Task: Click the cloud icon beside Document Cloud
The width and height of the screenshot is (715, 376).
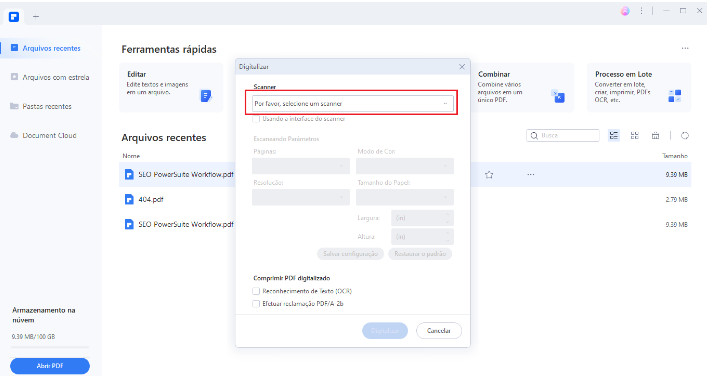Action: click(15, 135)
